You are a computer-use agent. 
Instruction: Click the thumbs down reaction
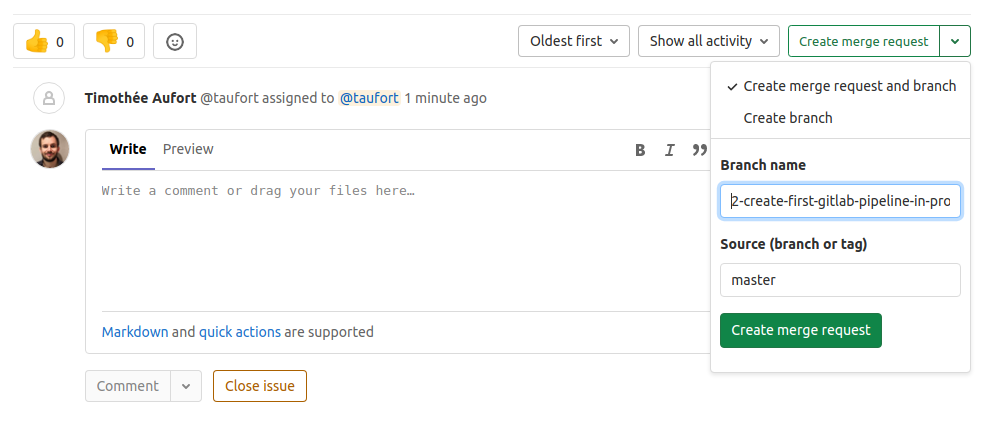(114, 42)
